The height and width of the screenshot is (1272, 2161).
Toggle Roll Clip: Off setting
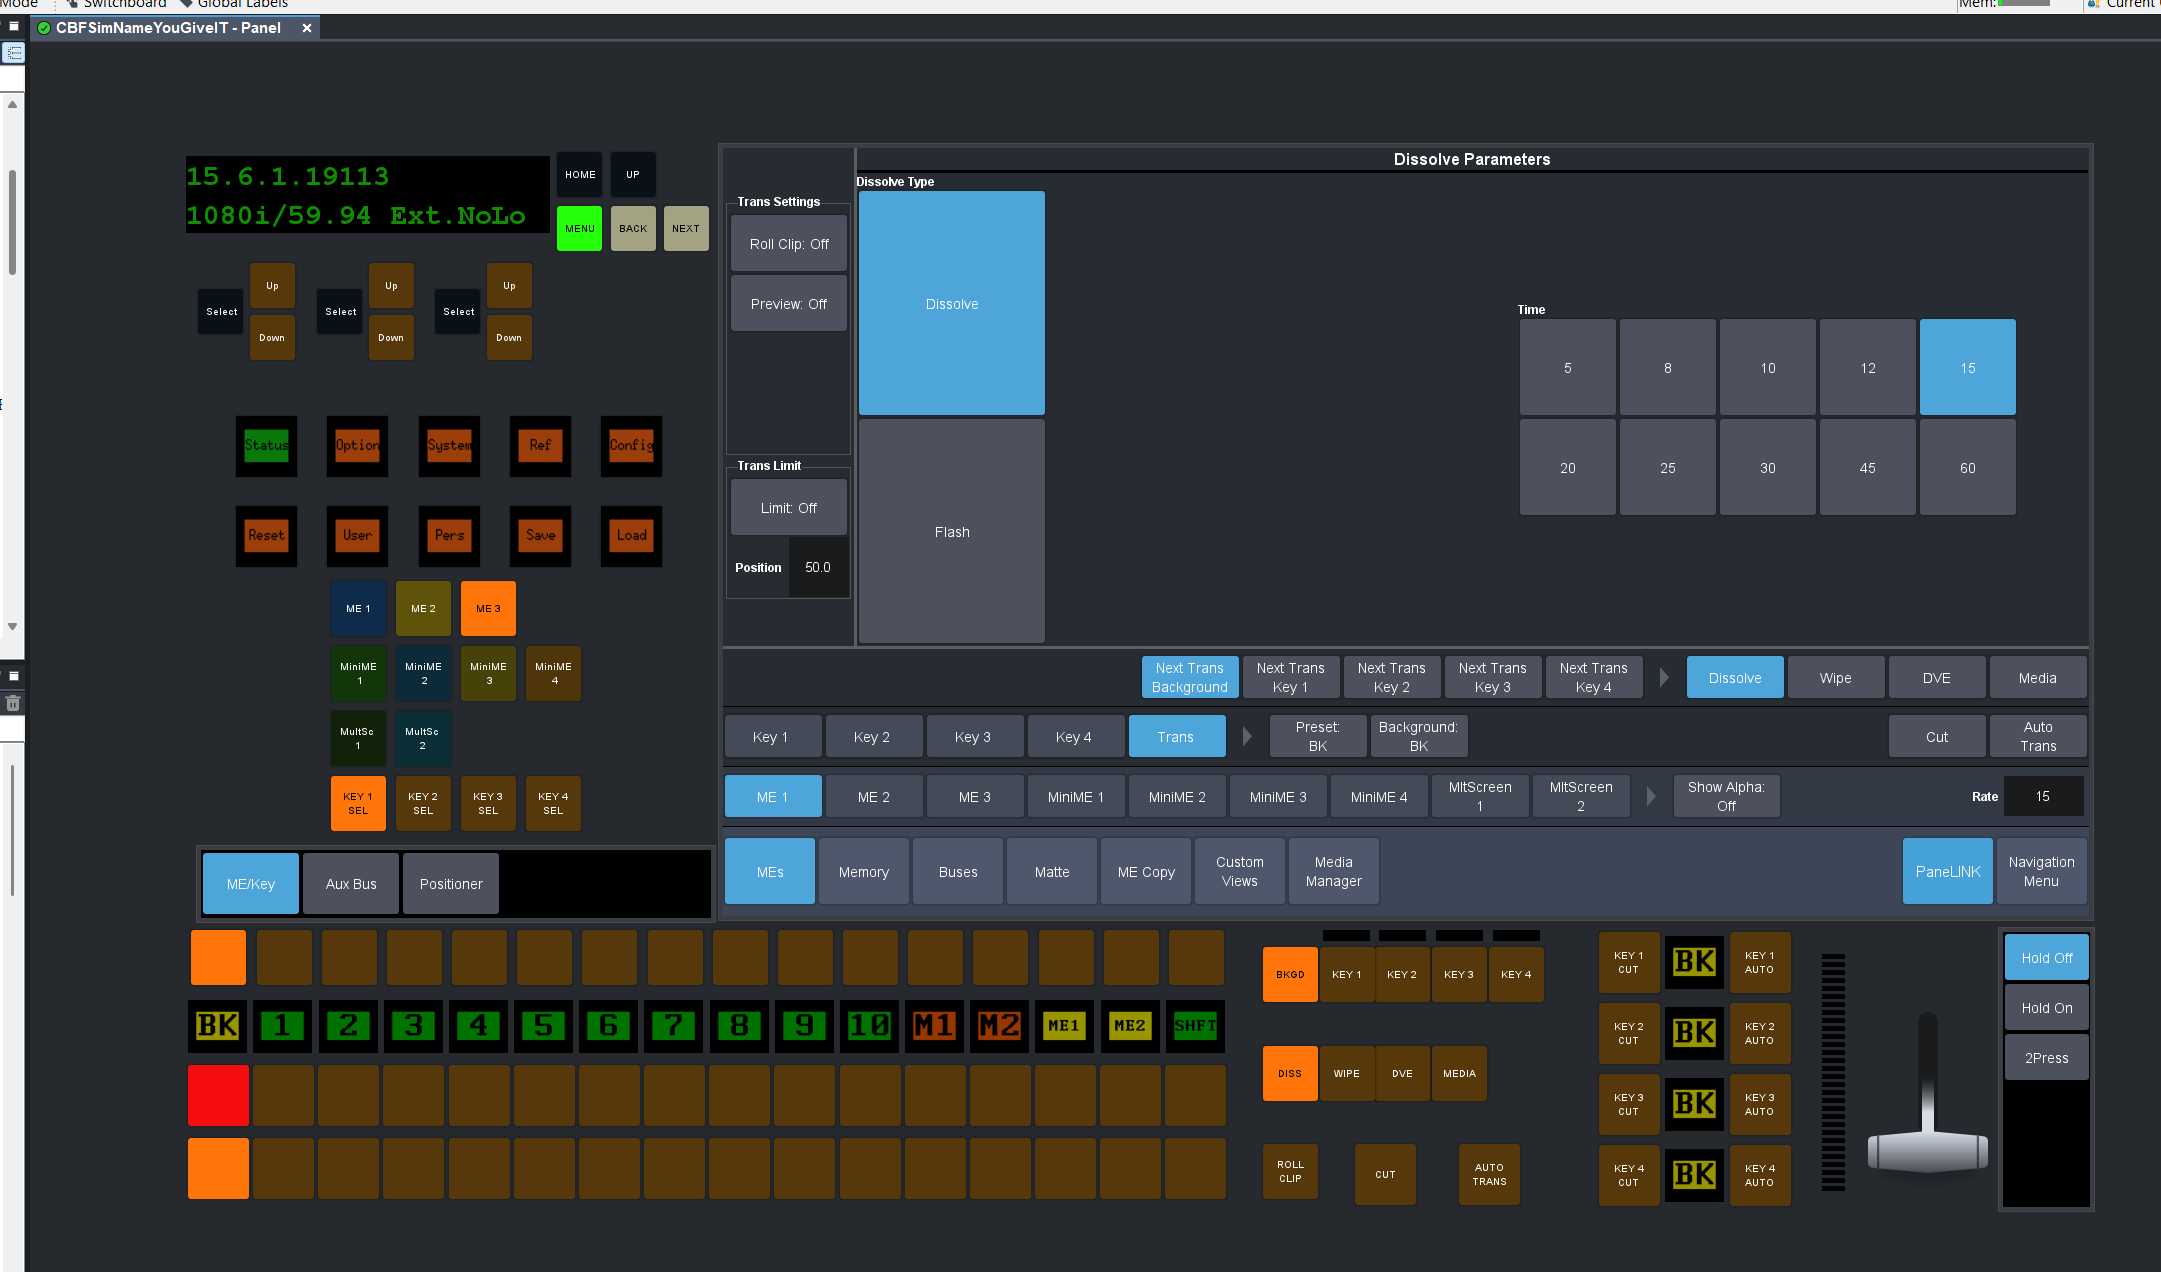point(789,245)
